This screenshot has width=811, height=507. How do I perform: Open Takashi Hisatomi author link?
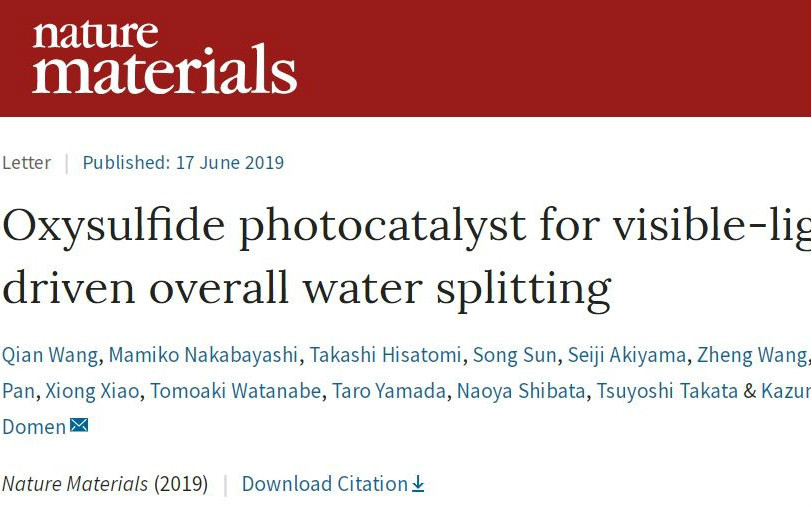(x=385, y=355)
